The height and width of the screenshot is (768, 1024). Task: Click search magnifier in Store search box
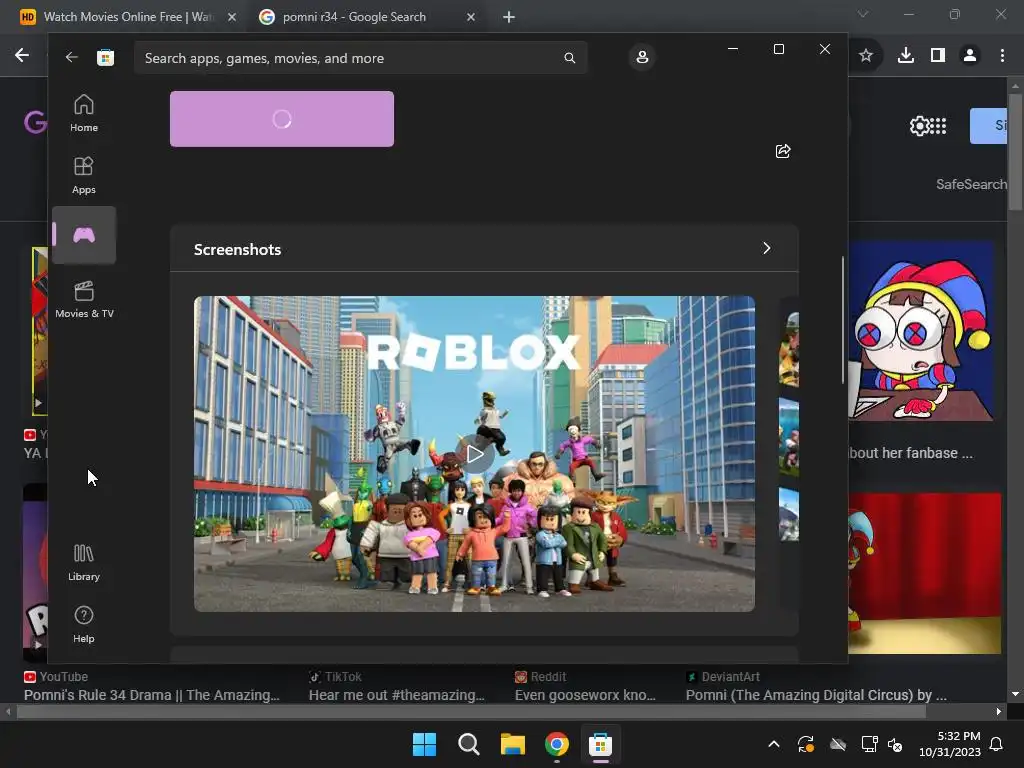[x=569, y=58]
